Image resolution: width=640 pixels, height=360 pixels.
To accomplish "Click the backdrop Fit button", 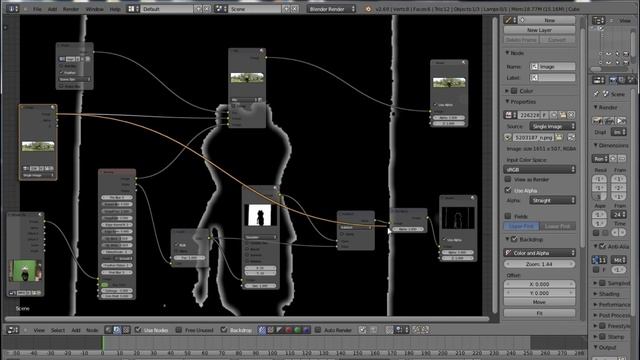I will (539, 313).
